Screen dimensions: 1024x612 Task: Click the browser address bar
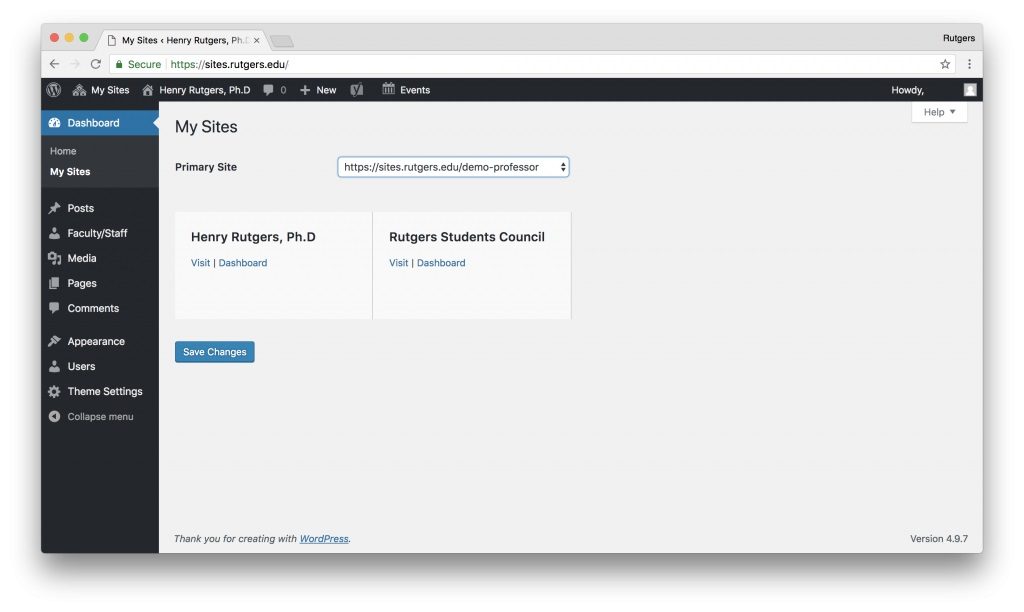coord(400,62)
